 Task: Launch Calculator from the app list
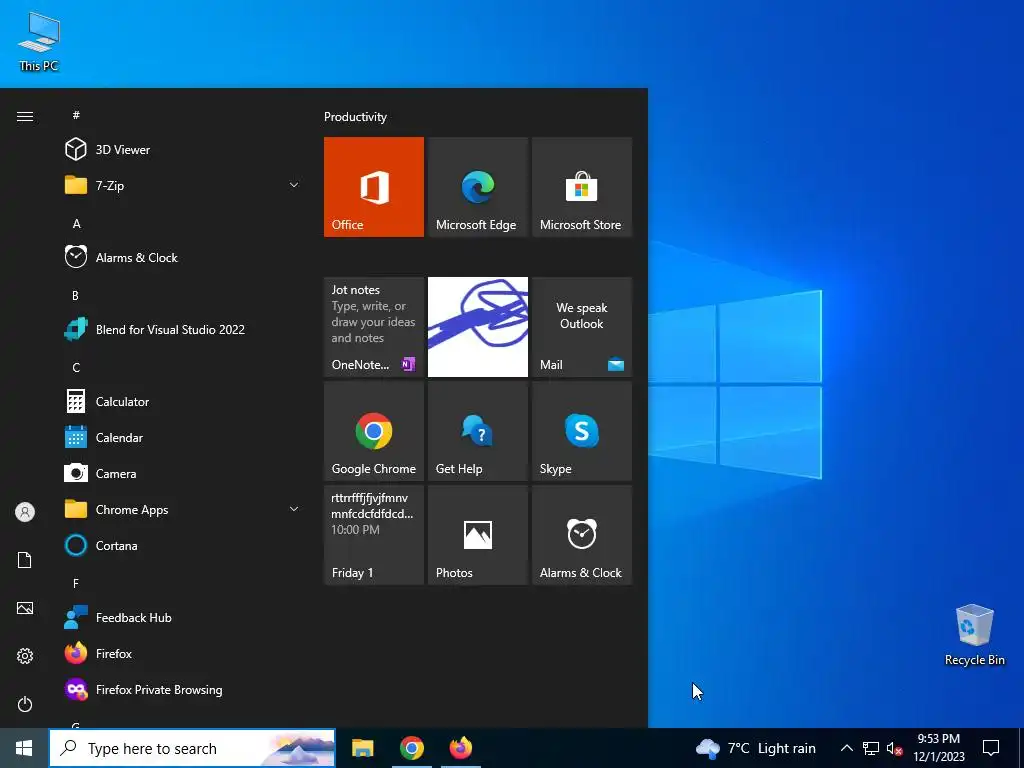[183, 402]
